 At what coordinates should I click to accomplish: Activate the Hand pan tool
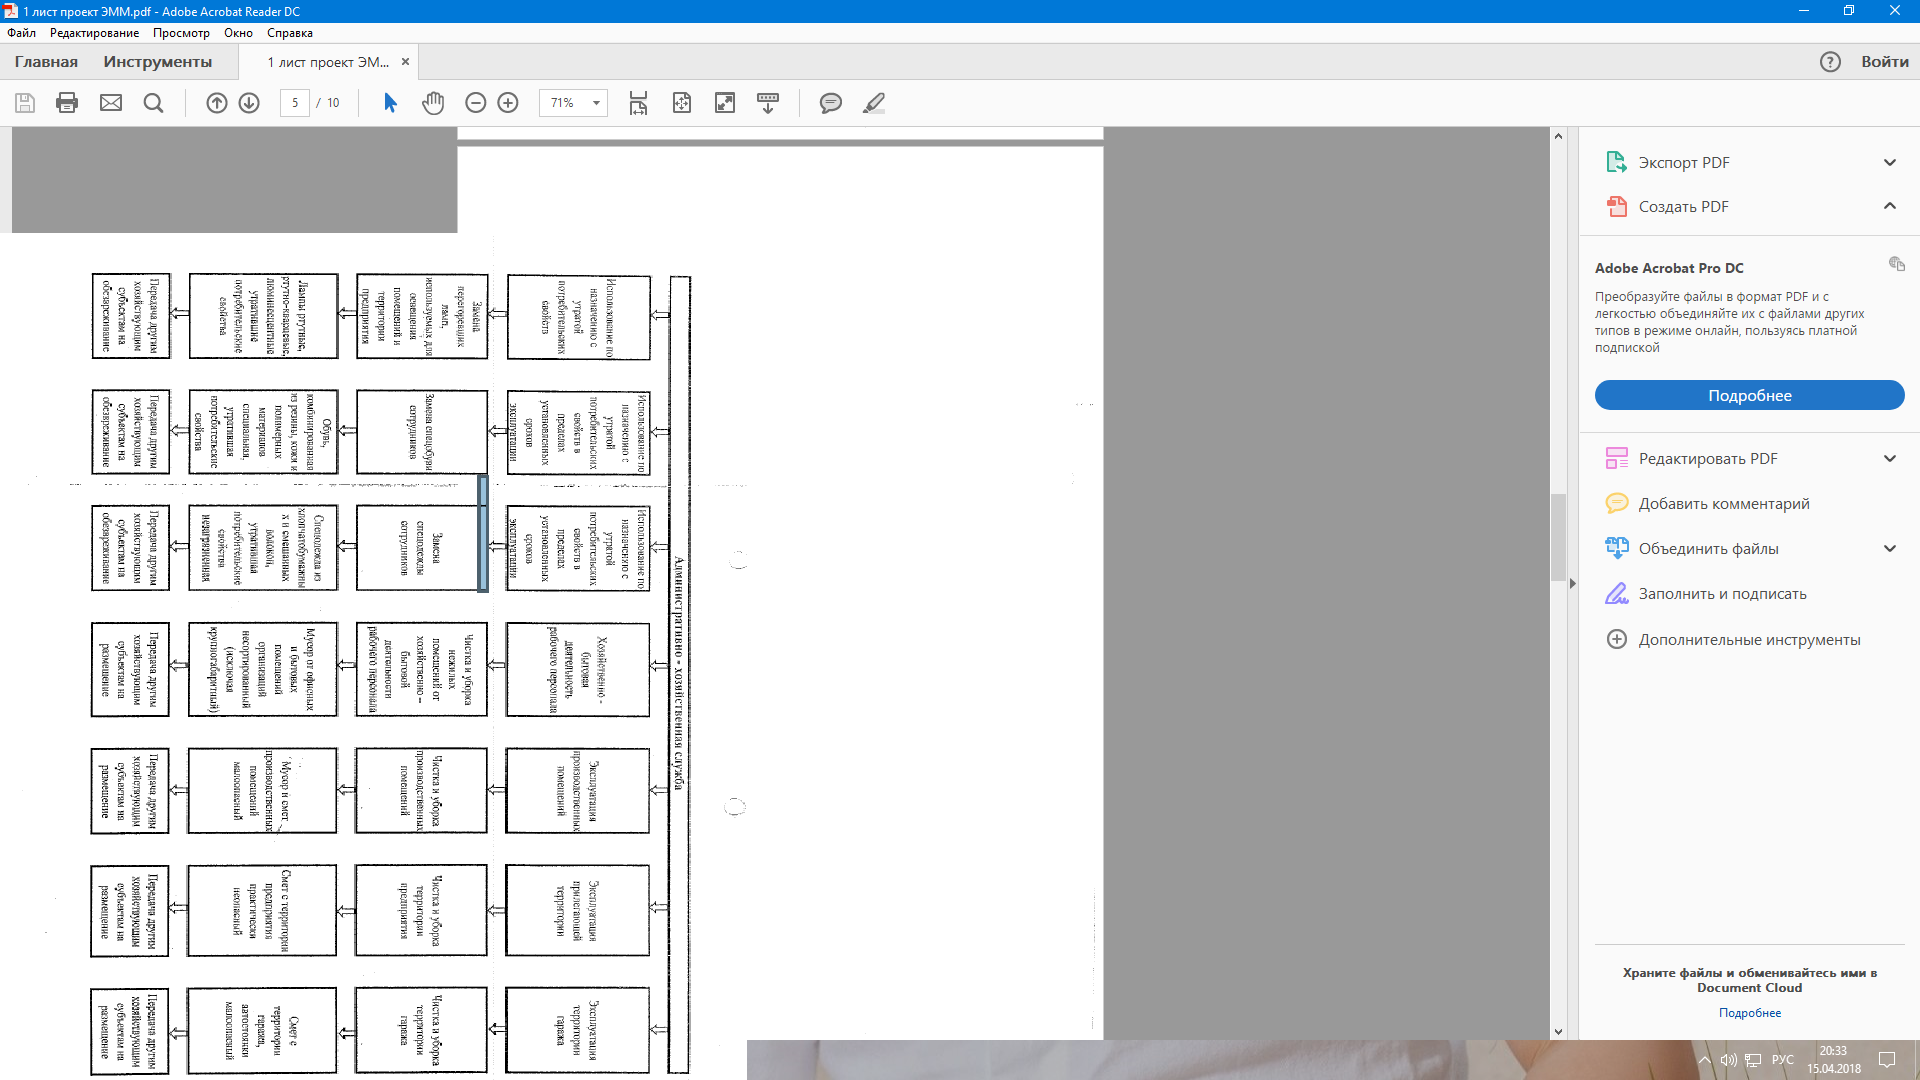coord(433,103)
